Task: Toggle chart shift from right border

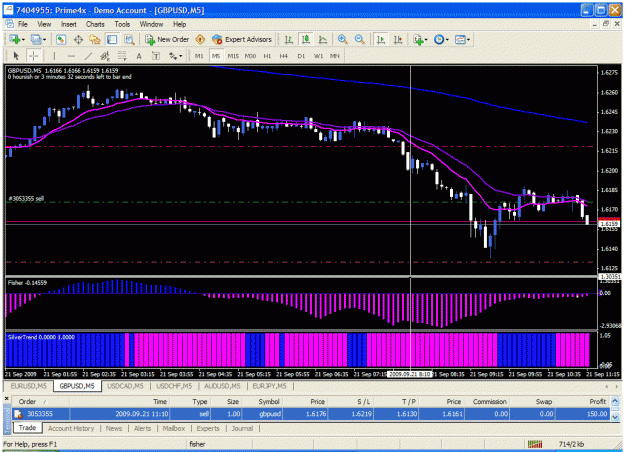Action: tap(398, 39)
